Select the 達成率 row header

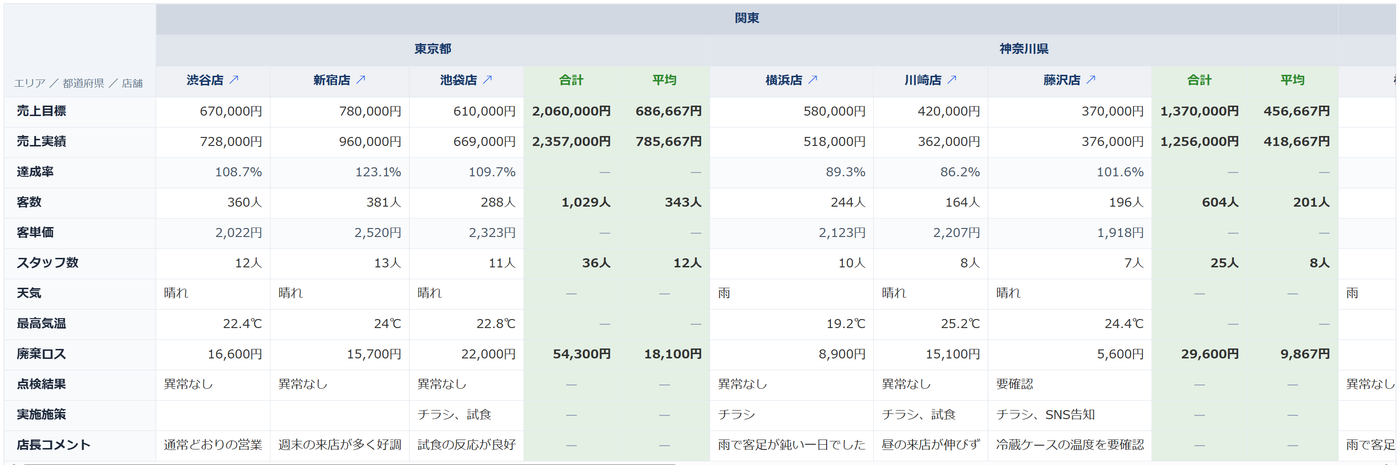point(80,172)
